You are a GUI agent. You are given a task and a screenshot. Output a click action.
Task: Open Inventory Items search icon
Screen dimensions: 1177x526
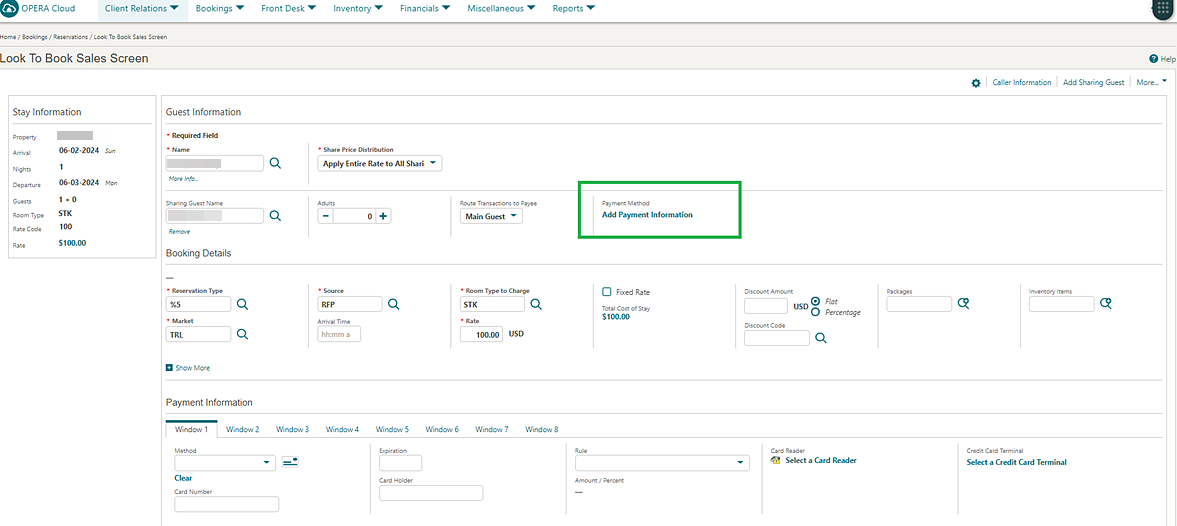click(x=1106, y=303)
